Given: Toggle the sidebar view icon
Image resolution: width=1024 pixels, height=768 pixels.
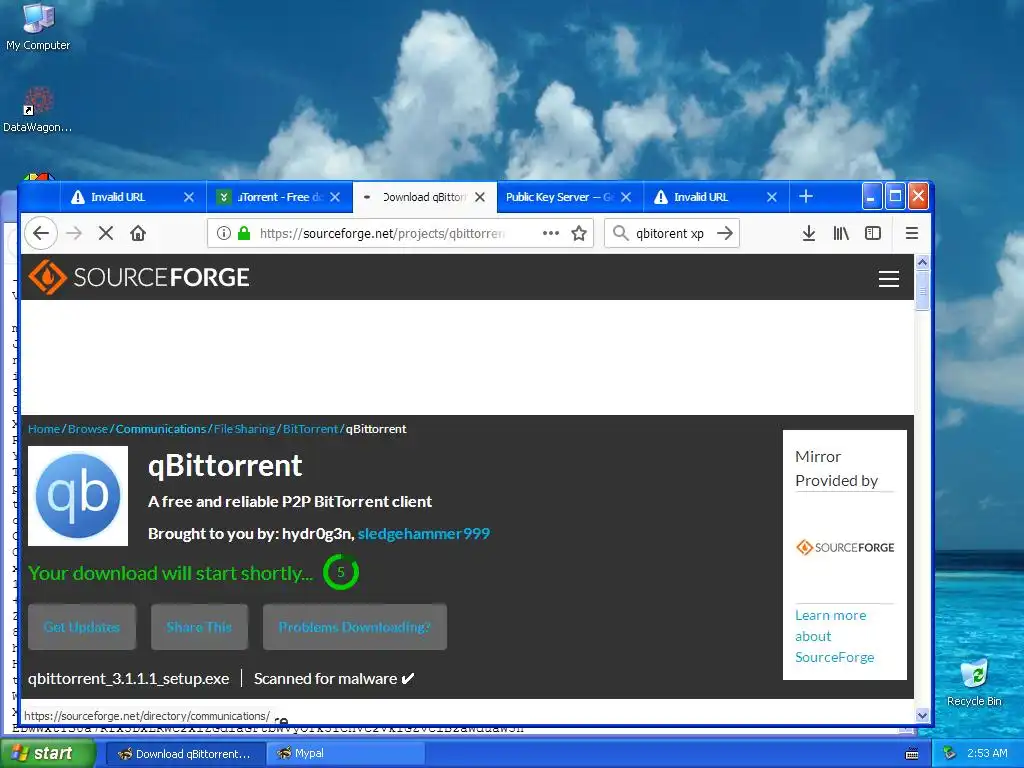Looking at the screenshot, I should click(x=873, y=233).
